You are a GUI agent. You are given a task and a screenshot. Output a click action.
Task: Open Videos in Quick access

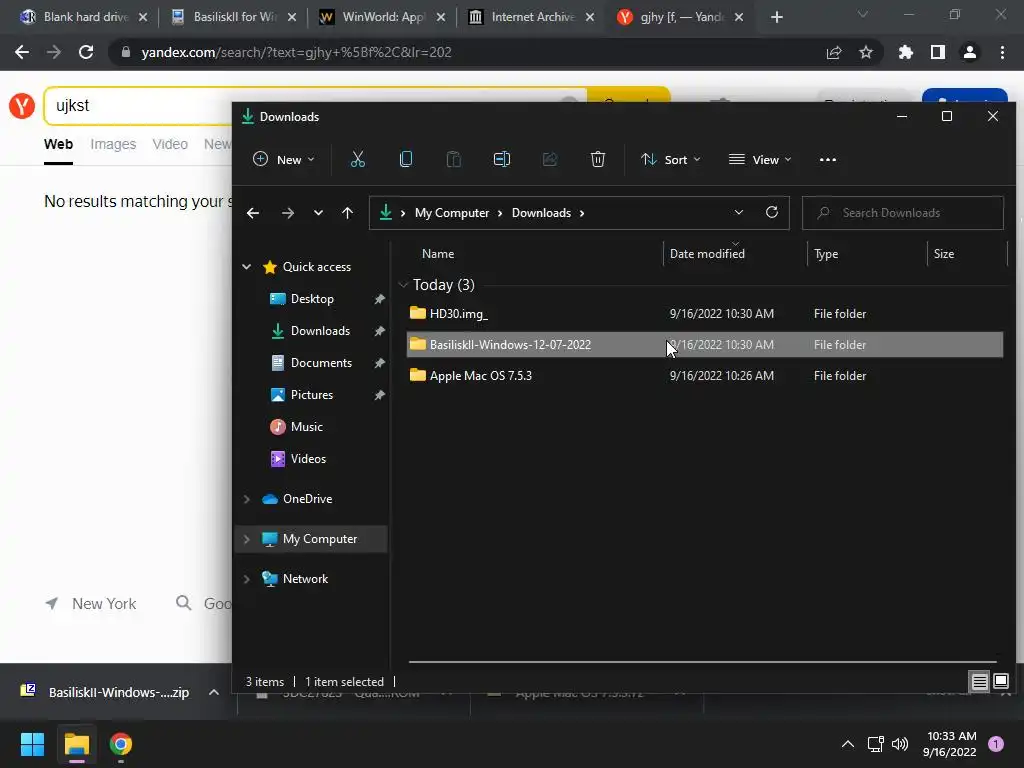pos(308,458)
